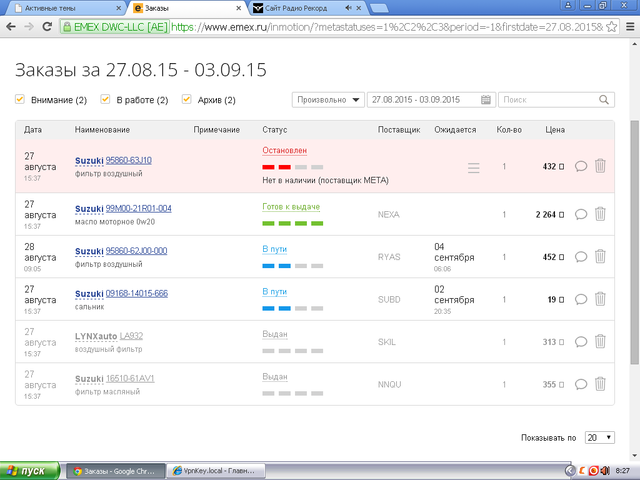Delete the stopped 95860-63J10 order via trash icon
640x480 pixels.
tap(600, 167)
